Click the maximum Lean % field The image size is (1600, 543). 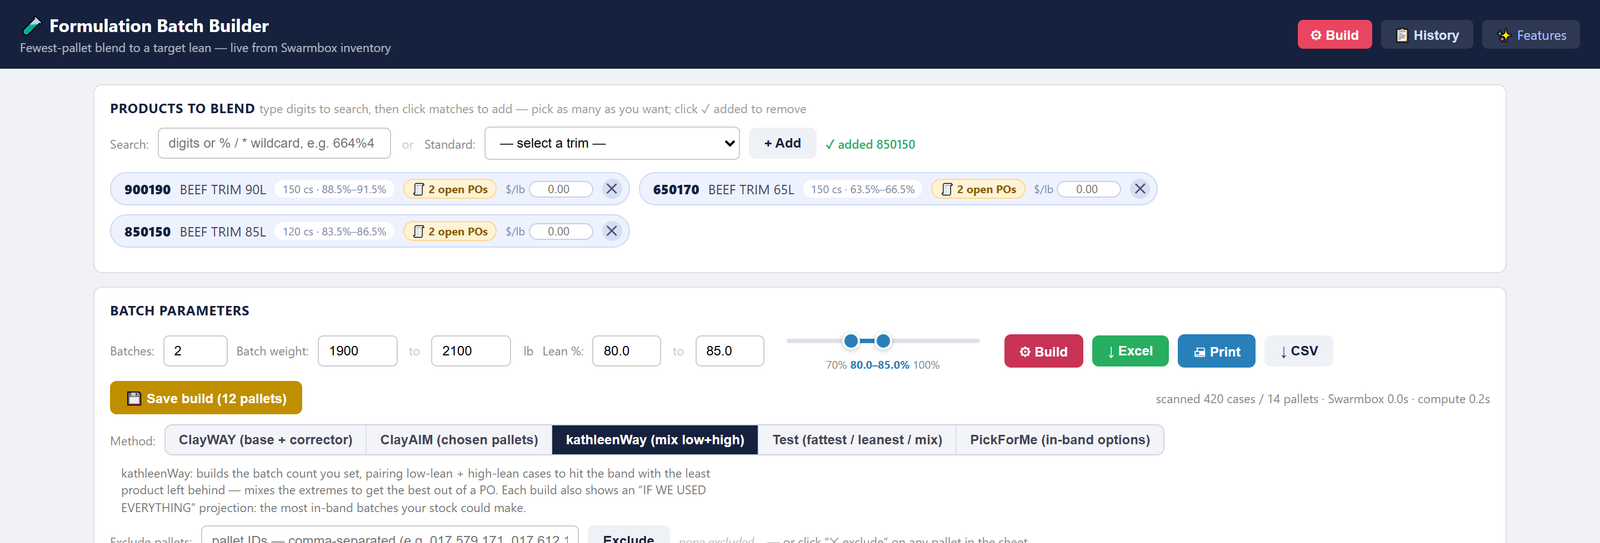730,351
